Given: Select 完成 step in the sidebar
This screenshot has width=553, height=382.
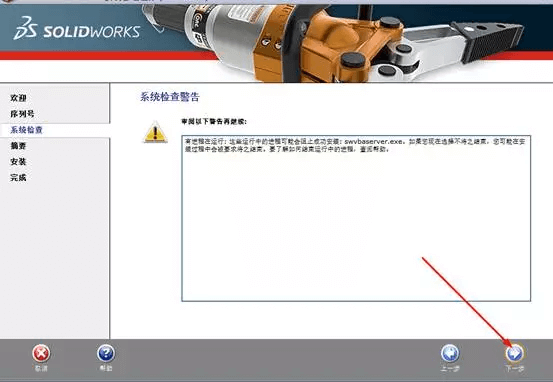Looking at the screenshot, I should click(18, 177).
